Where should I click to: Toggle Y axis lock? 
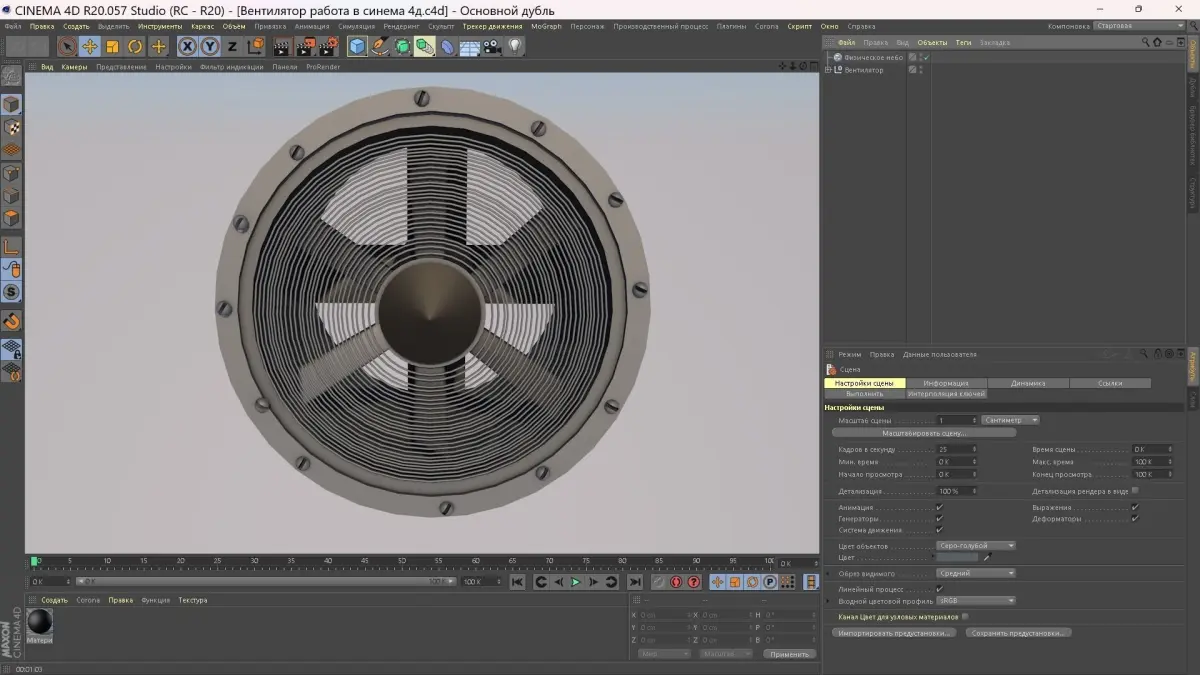point(210,46)
